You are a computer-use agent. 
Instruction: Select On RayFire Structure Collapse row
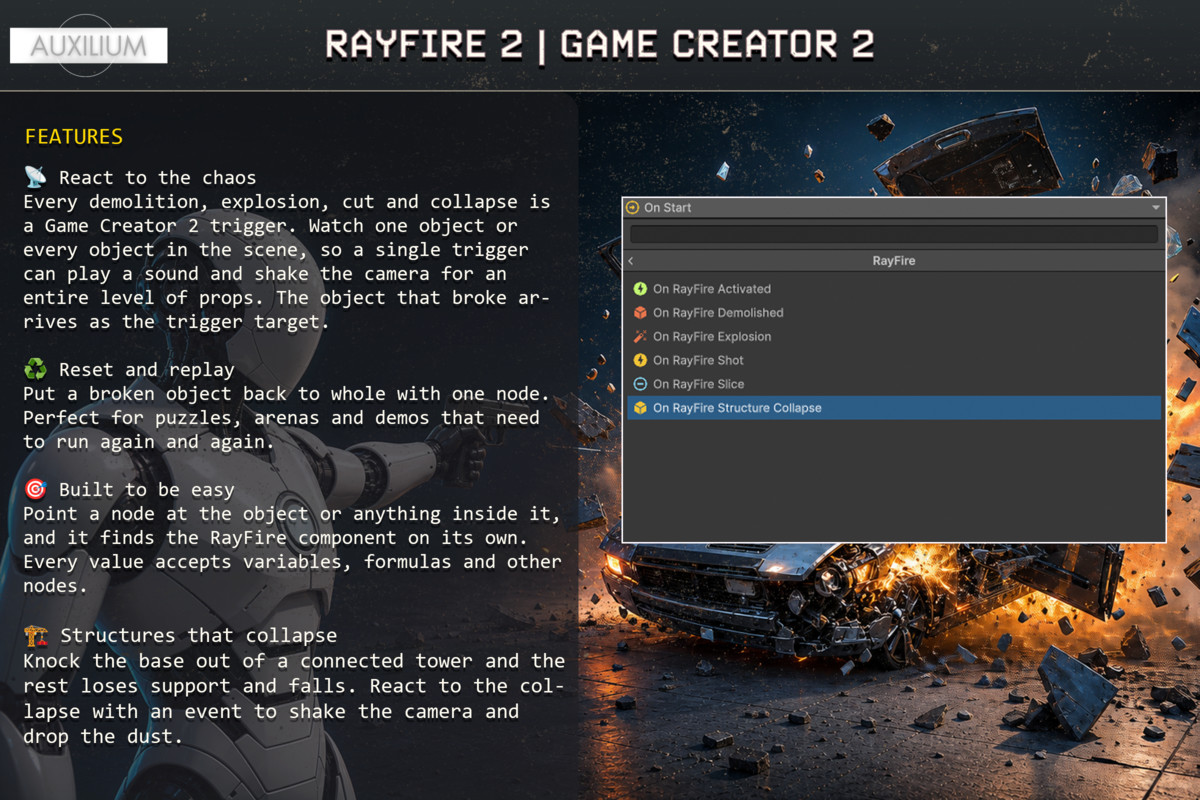click(894, 408)
